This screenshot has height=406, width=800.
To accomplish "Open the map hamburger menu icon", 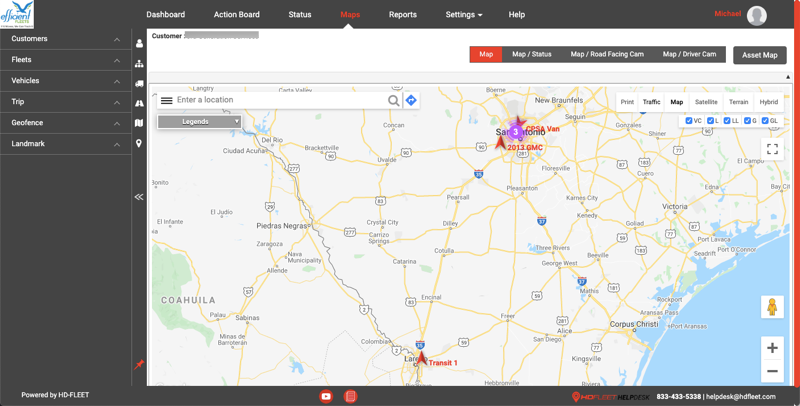I will [x=166, y=100].
